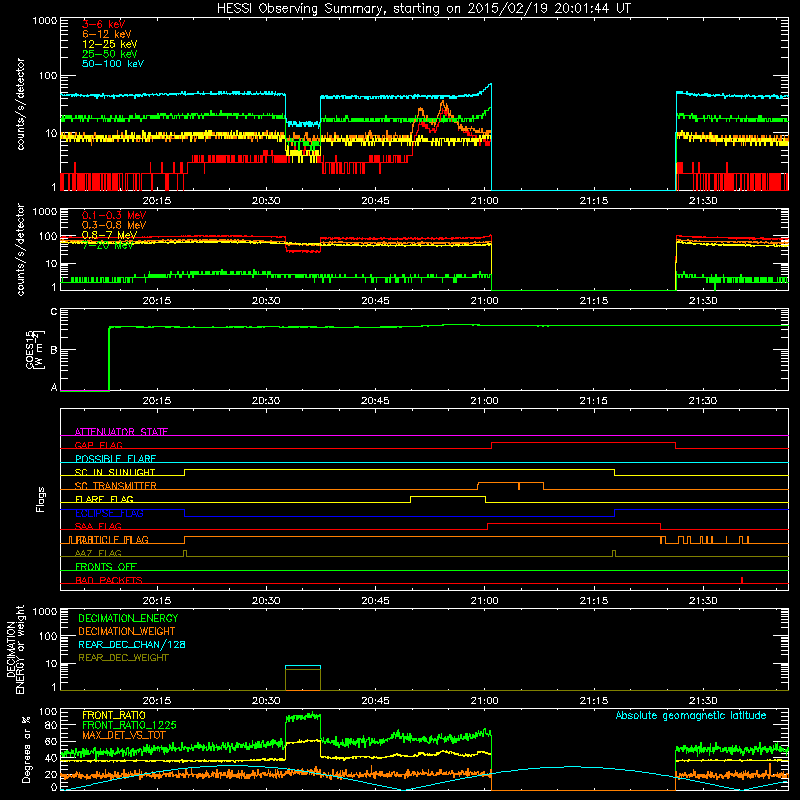Select the orange 6-12 keV legend label
Viewport: 800px width, 800px height.
tap(107, 34)
